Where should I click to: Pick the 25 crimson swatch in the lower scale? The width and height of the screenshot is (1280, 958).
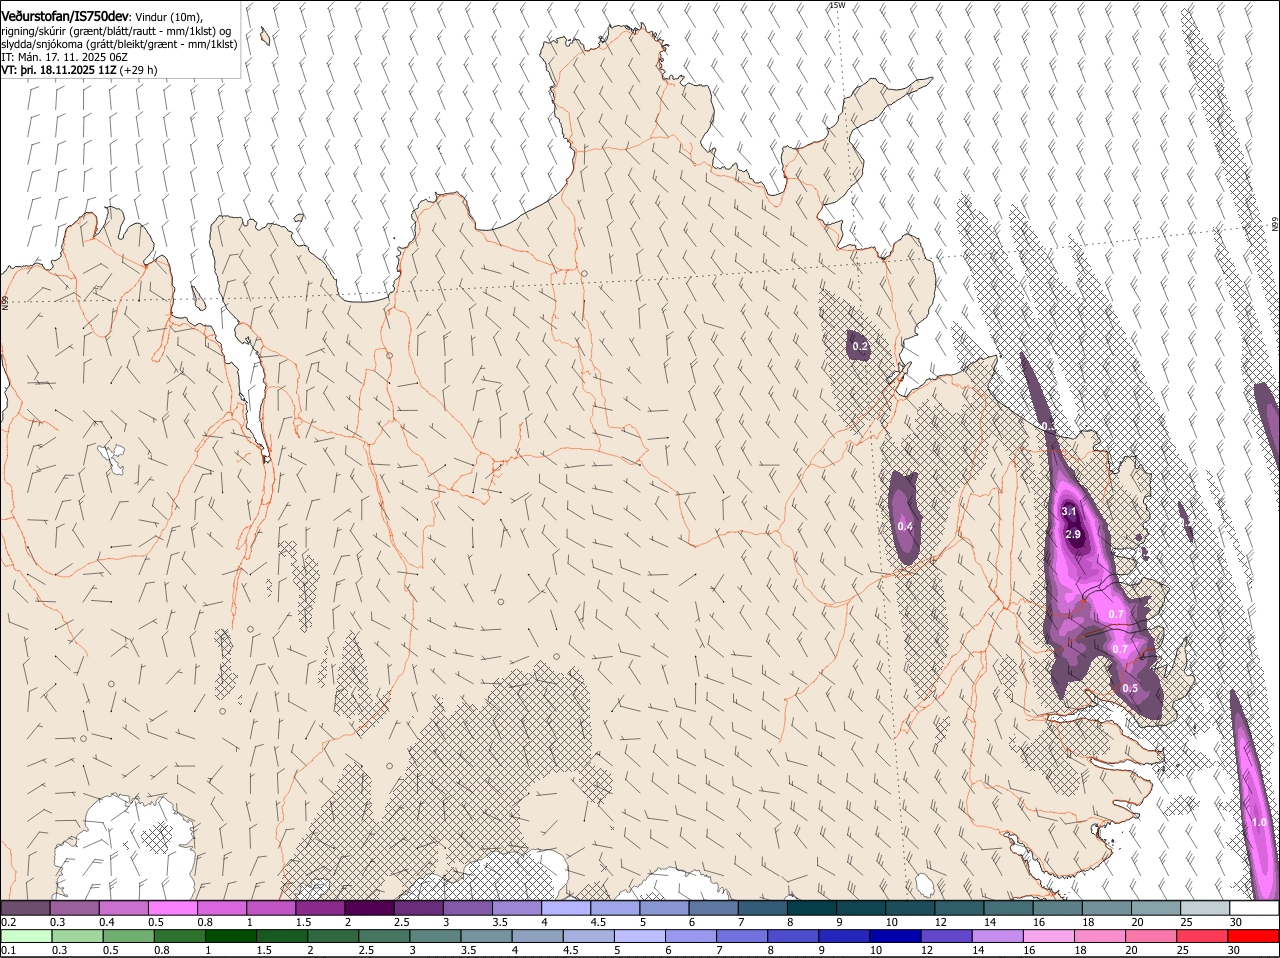point(1203,936)
